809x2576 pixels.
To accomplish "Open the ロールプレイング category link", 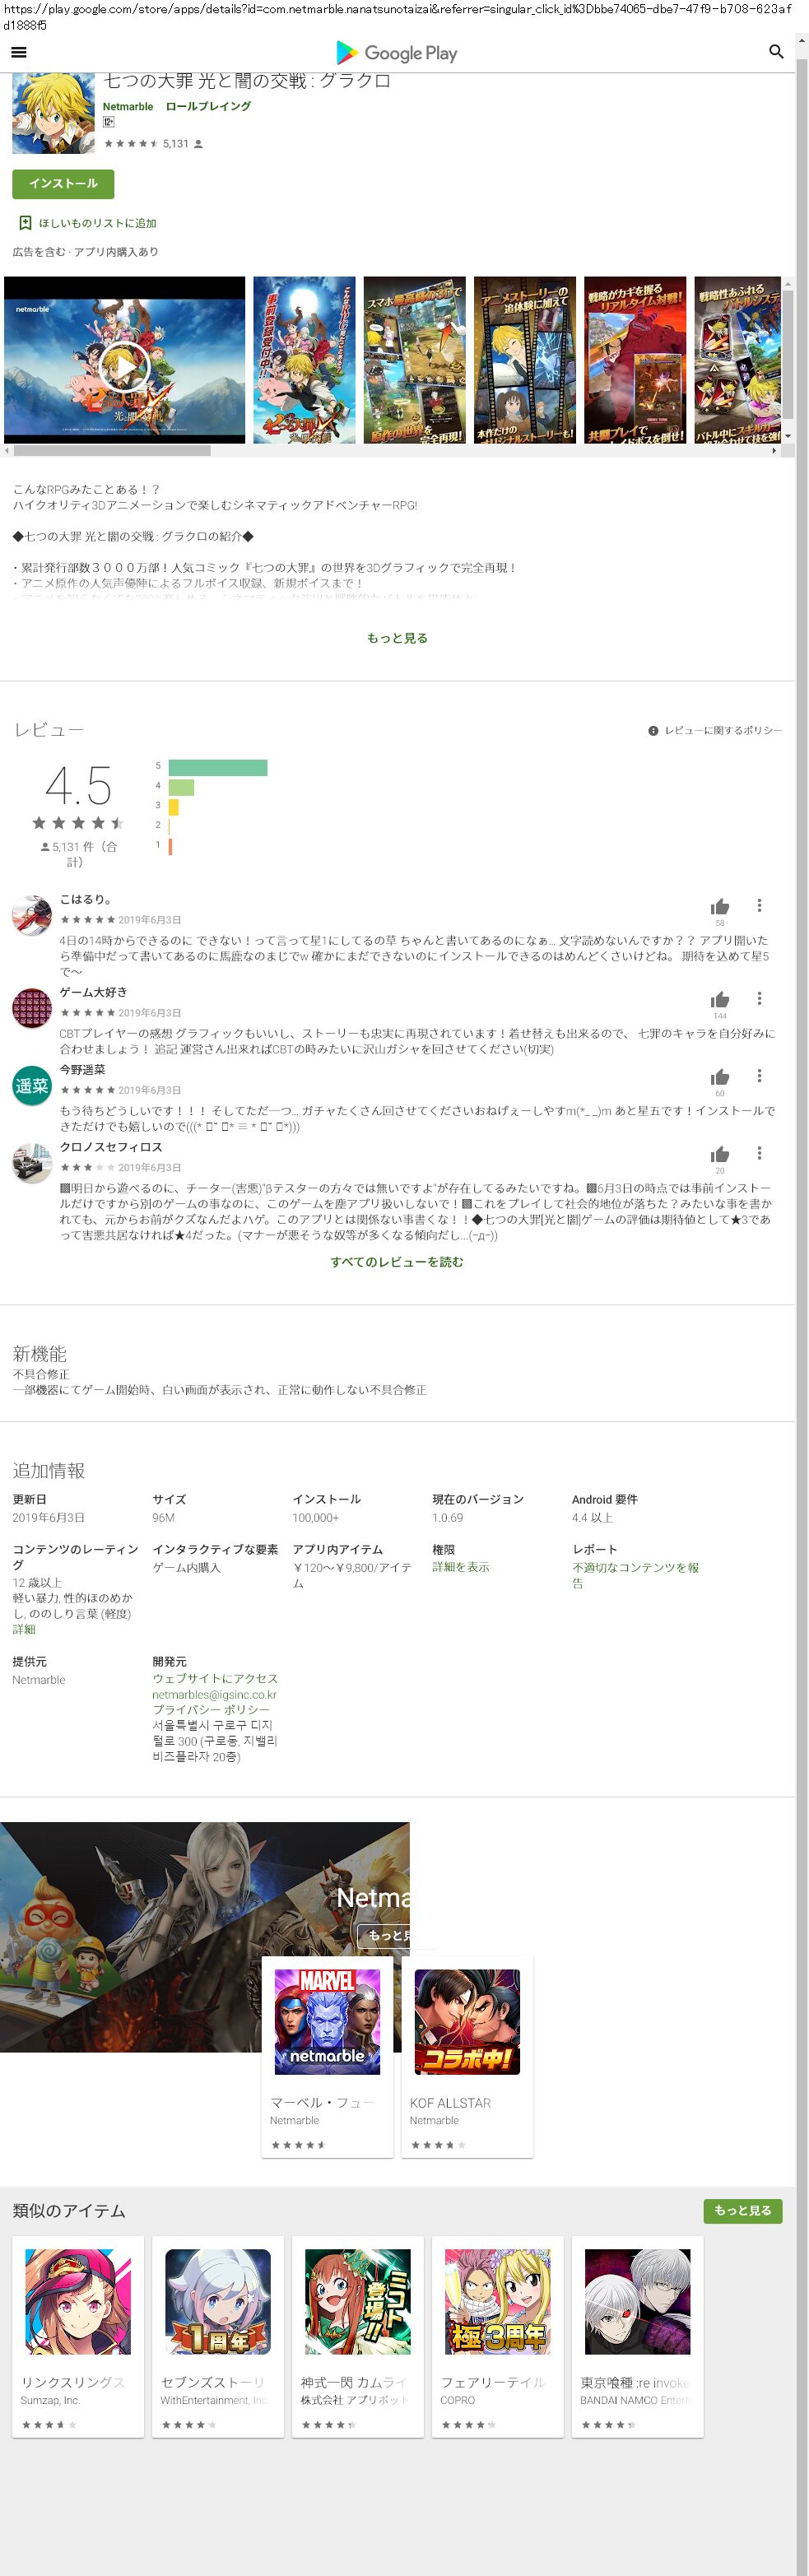I will tap(208, 106).
